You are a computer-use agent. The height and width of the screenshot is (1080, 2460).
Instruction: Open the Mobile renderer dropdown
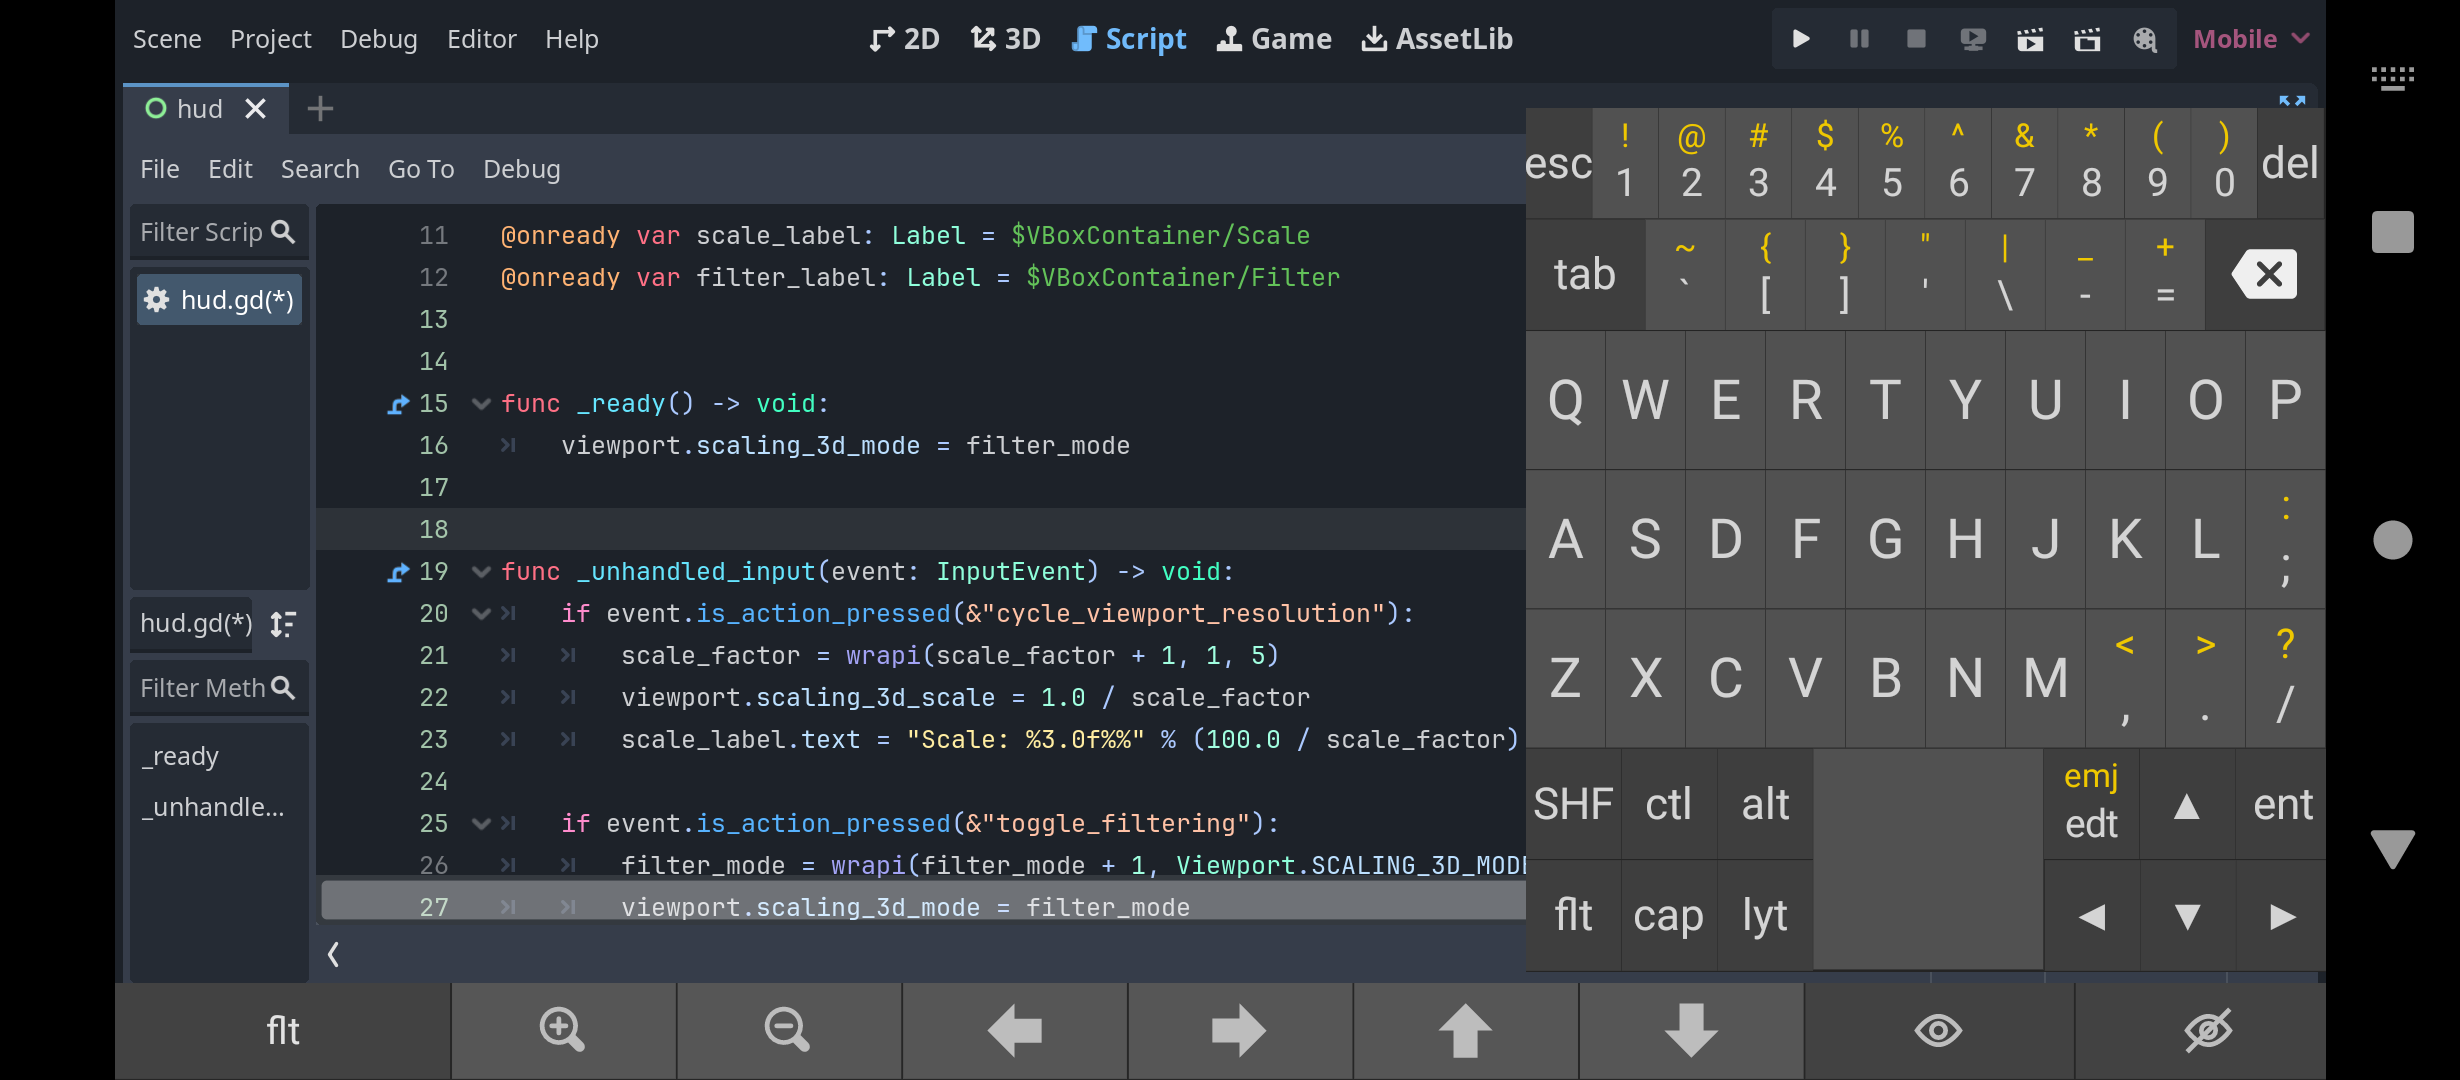pos(2251,39)
